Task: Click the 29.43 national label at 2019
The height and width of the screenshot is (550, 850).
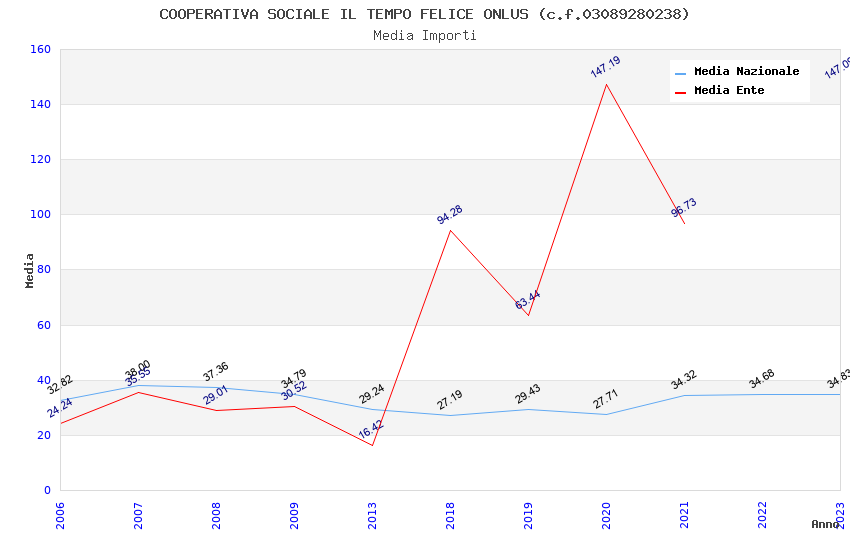Action: click(527, 394)
